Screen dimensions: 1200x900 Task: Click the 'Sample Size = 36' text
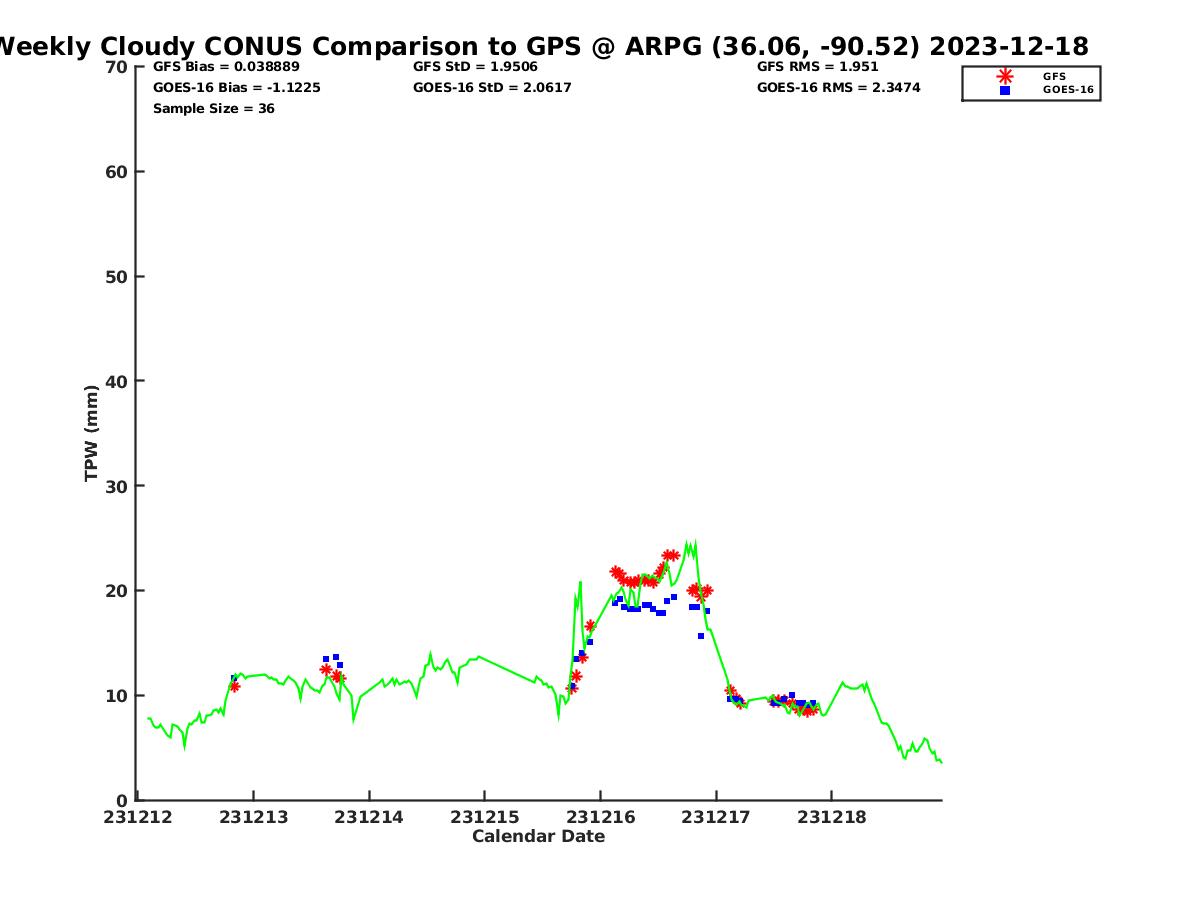pos(214,108)
